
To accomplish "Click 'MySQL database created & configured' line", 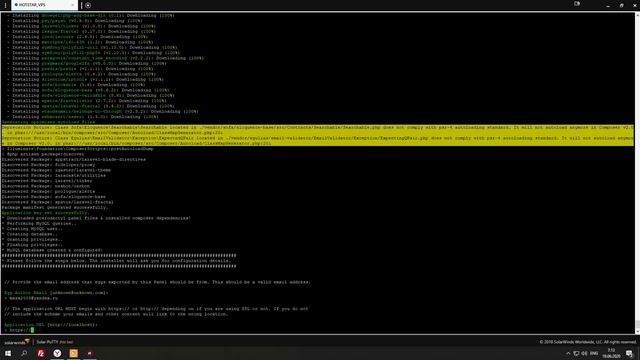I will click(x=52, y=250).
